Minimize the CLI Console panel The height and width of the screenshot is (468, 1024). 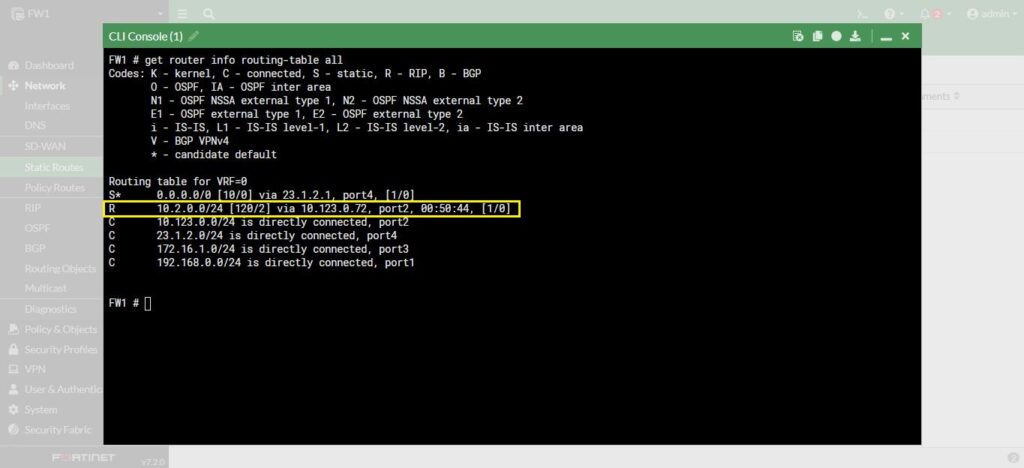(886, 37)
